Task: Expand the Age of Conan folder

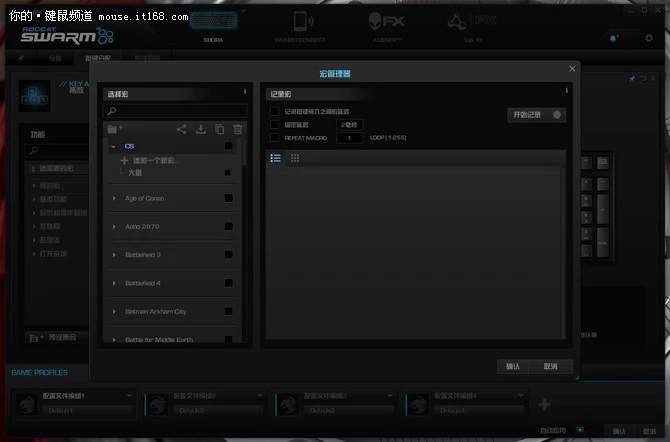Action: (x=114, y=199)
